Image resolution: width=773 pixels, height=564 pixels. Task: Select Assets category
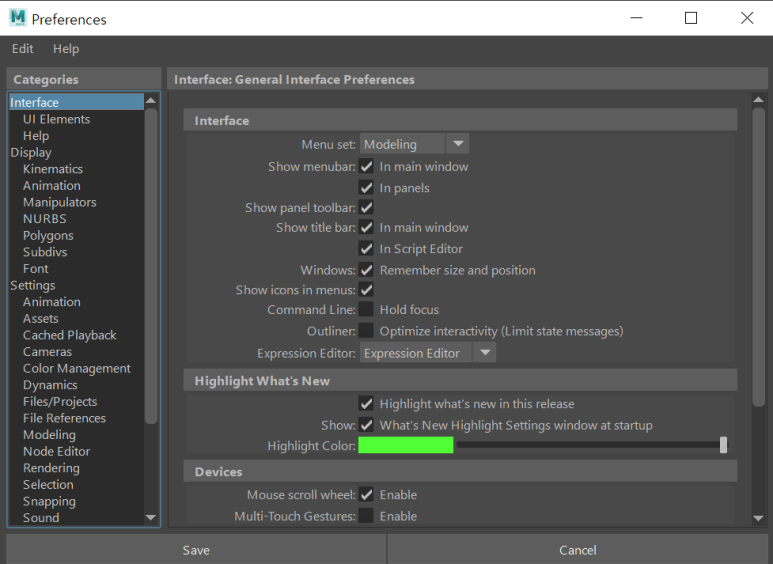point(40,318)
